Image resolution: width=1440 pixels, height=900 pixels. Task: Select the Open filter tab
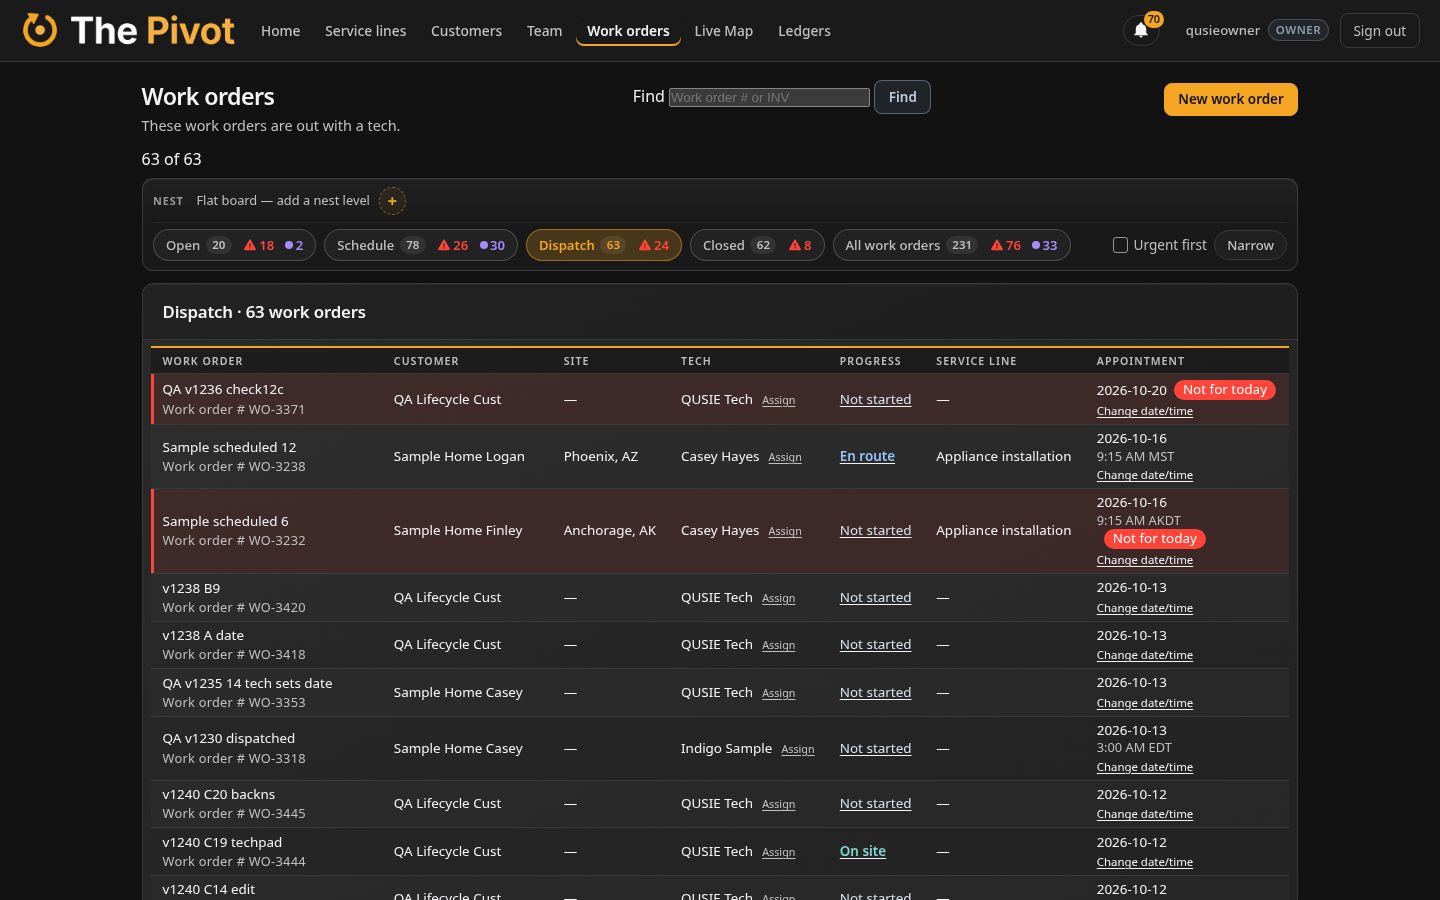point(235,245)
